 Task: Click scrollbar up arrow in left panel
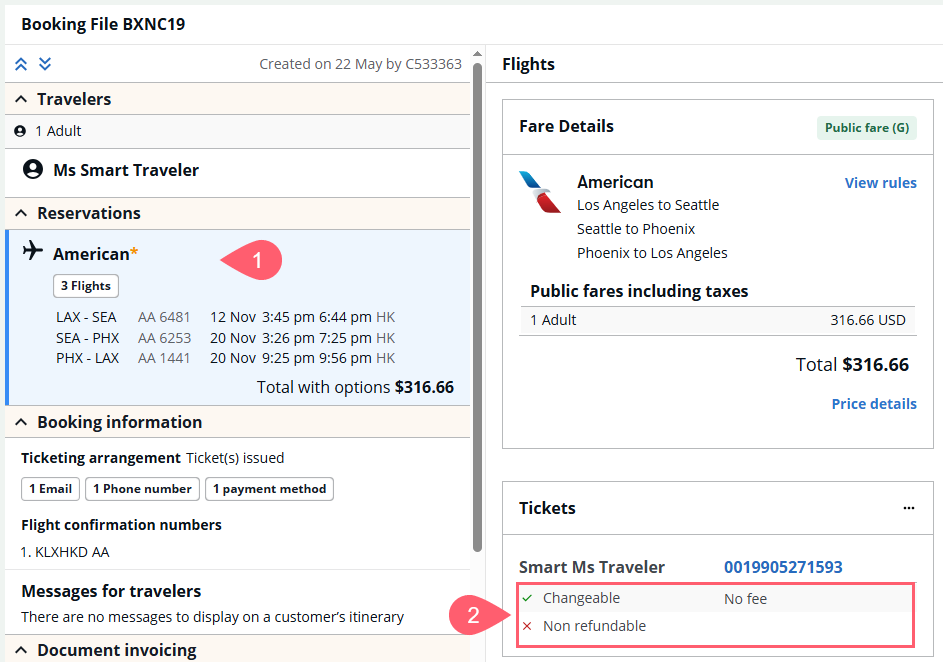(478, 54)
